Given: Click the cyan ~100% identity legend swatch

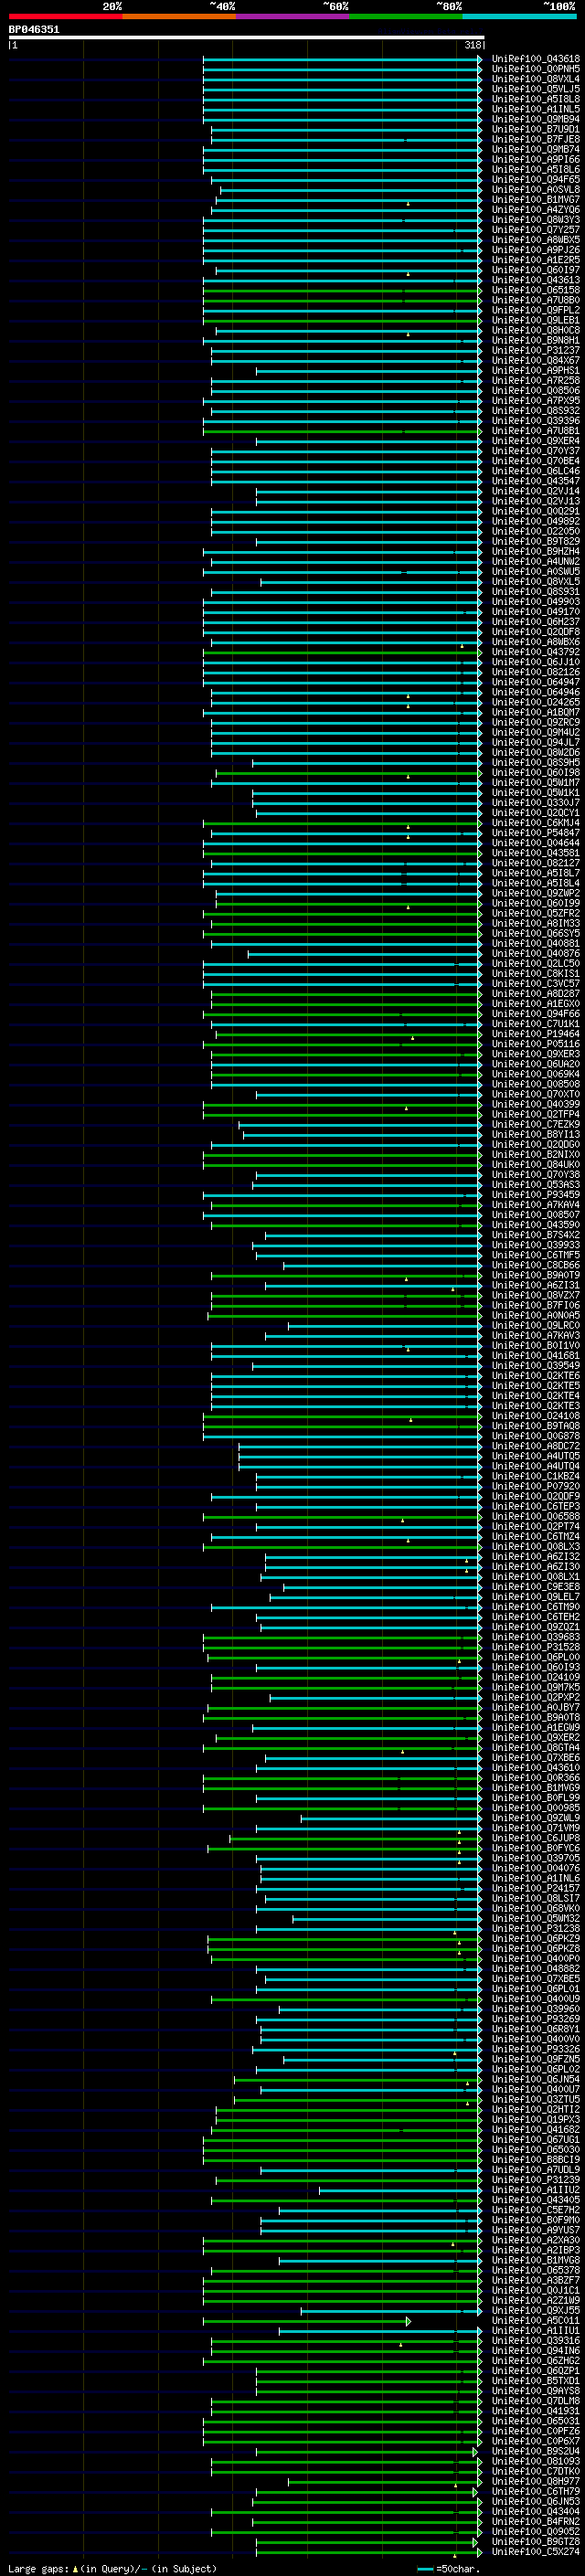Looking at the screenshot, I should coord(520,16).
